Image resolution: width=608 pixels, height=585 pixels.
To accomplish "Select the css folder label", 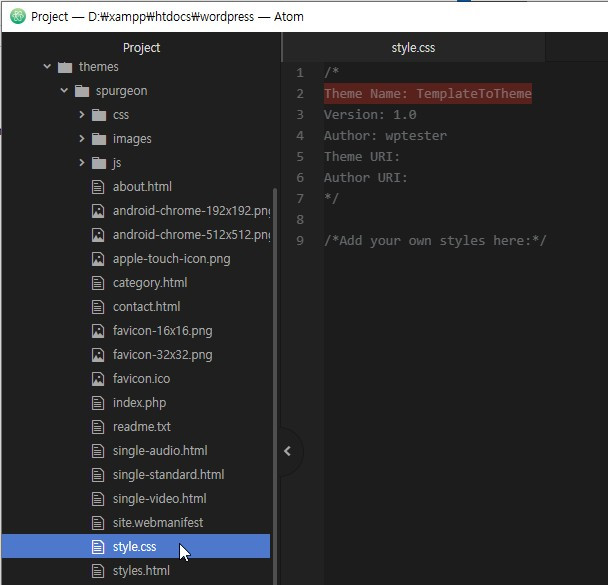I will point(121,115).
